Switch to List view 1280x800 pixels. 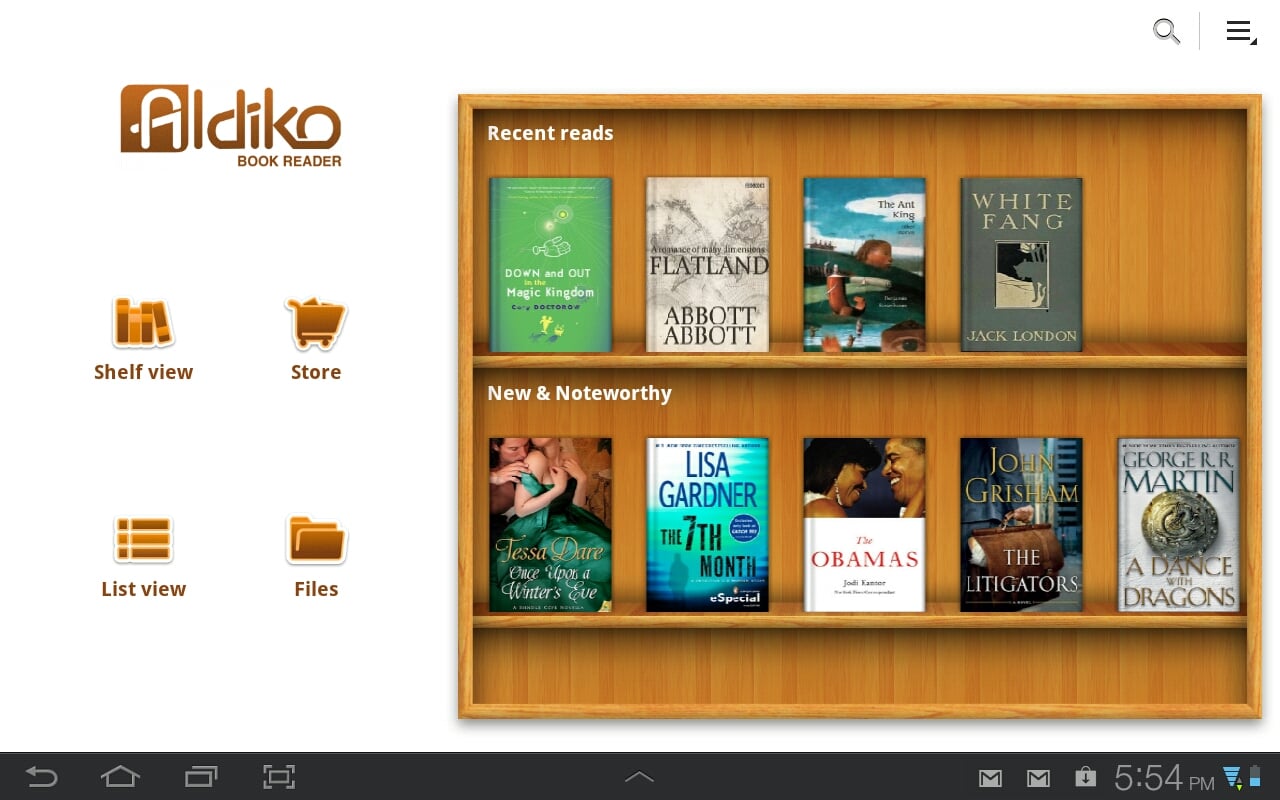pyautogui.click(x=143, y=555)
